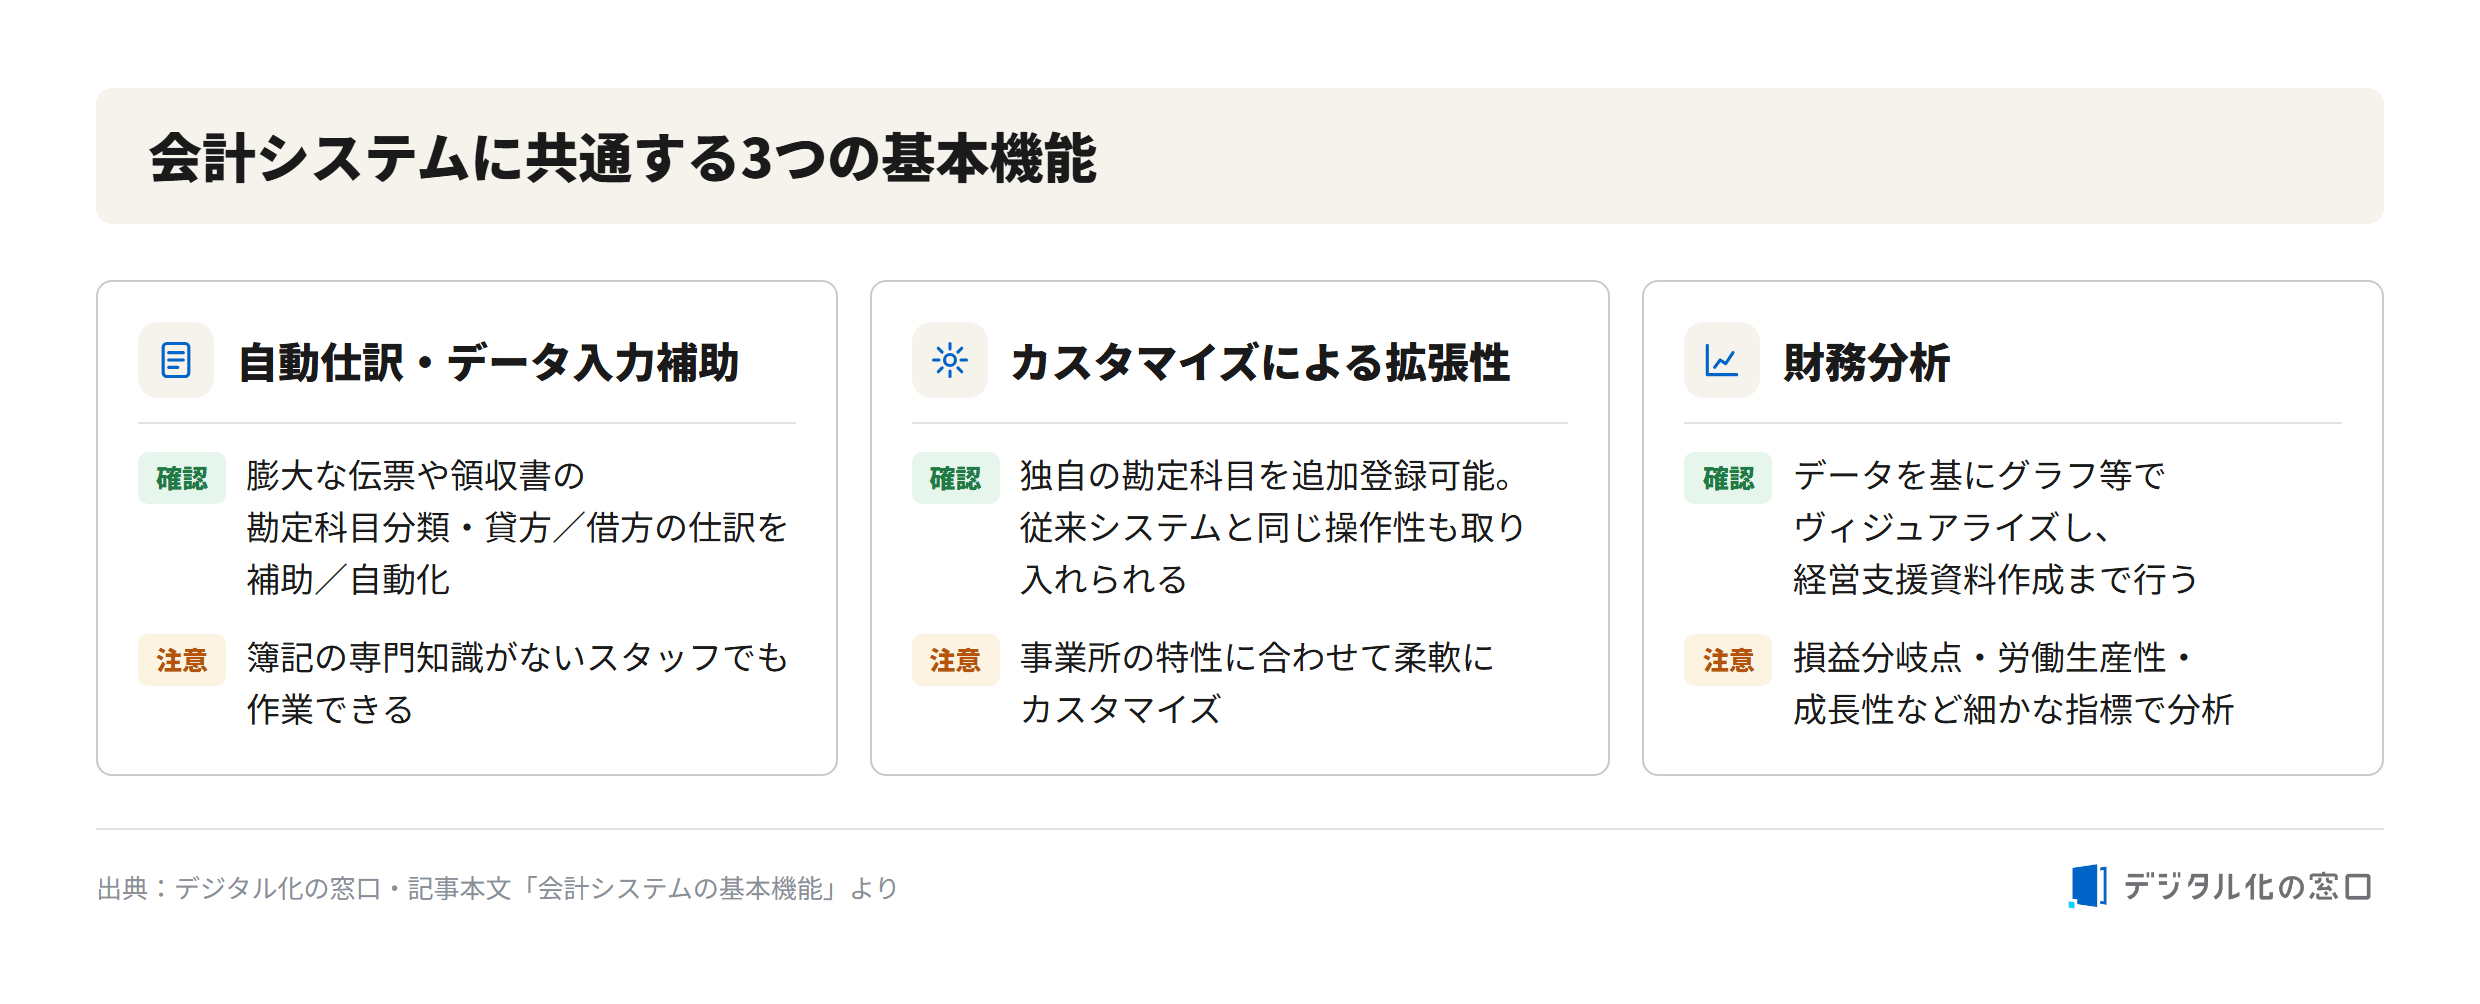The height and width of the screenshot is (1004, 2480).
Task: Click the orange 注意 badge in the 自動仕訳 card
Action: pyautogui.click(x=182, y=660)
